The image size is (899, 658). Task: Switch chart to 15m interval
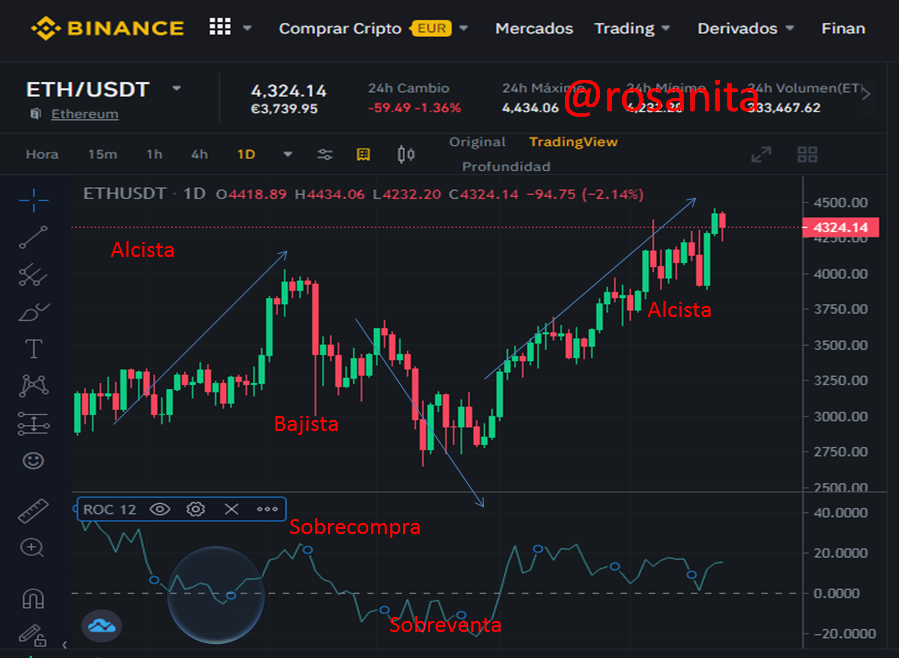[x=103, y=154]
